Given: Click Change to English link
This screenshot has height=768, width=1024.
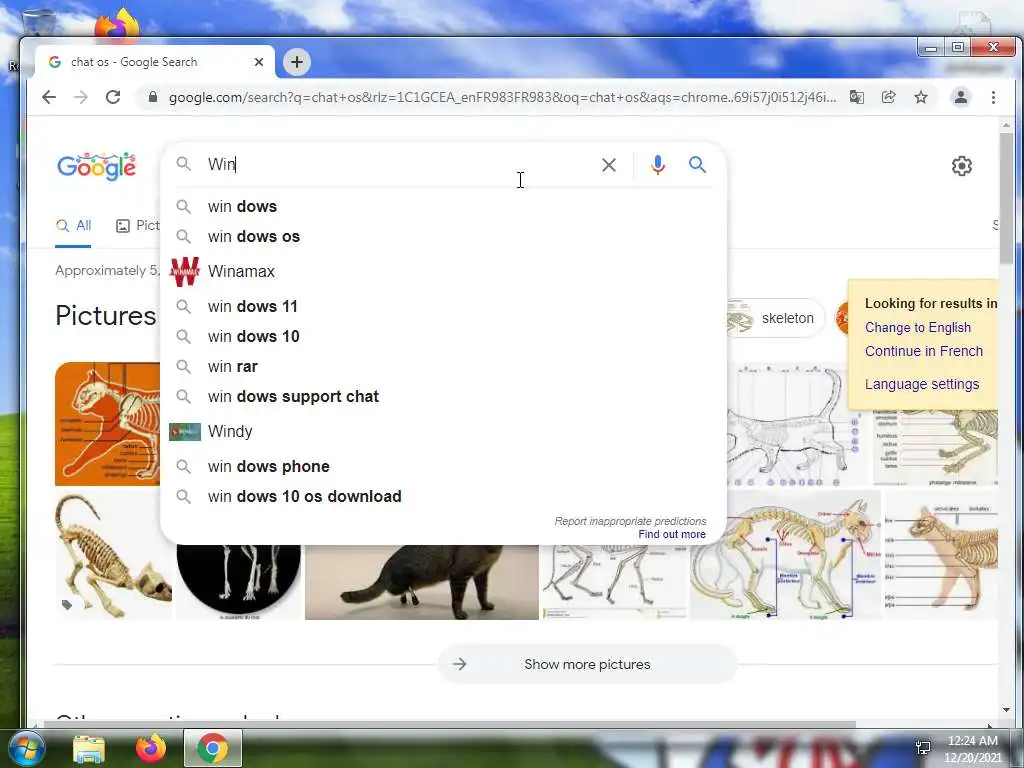Looking at the screenshot, I should coord(918,327).
